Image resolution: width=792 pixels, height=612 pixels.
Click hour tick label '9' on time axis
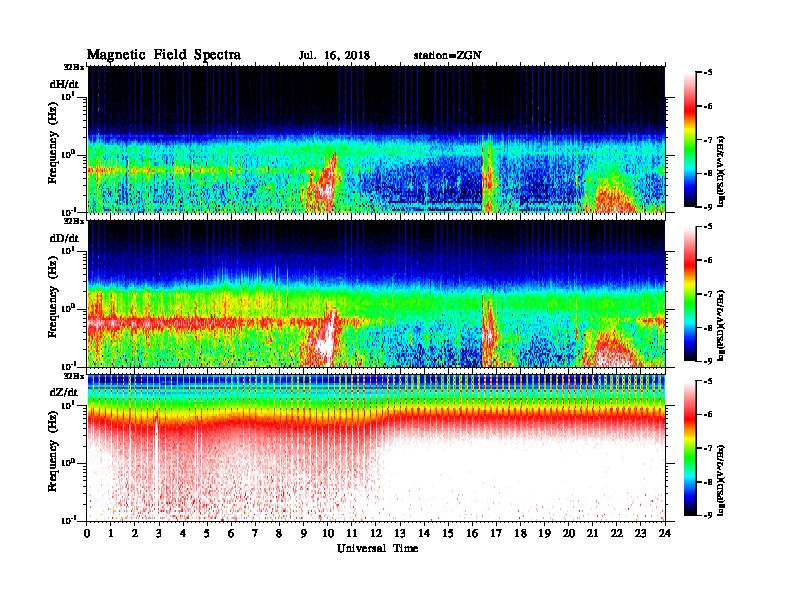point(304,534)
